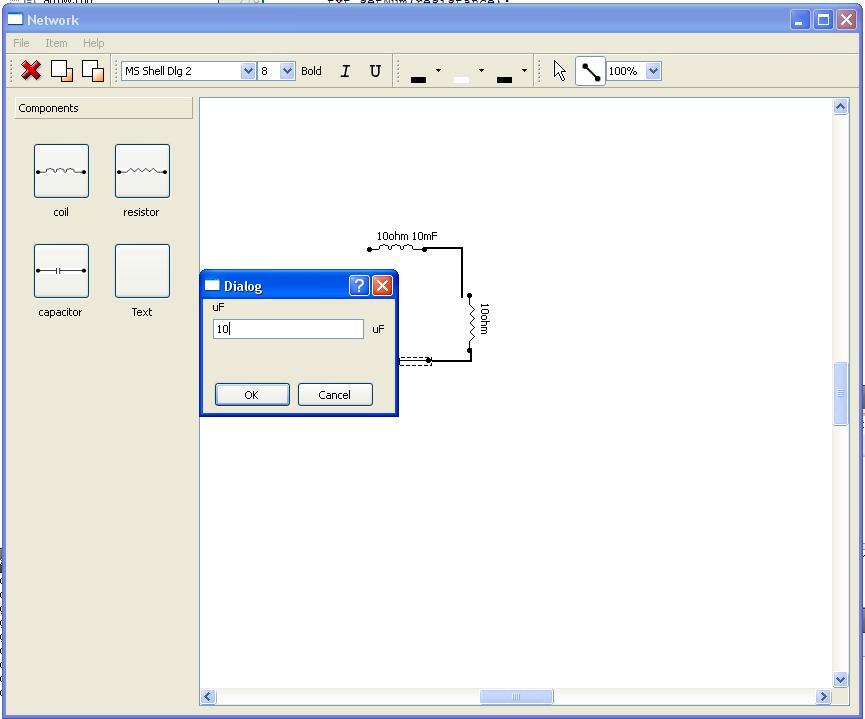This screenshot has height=719, width=865.
Task: Toggle italic text formatting
Action: 345,71
